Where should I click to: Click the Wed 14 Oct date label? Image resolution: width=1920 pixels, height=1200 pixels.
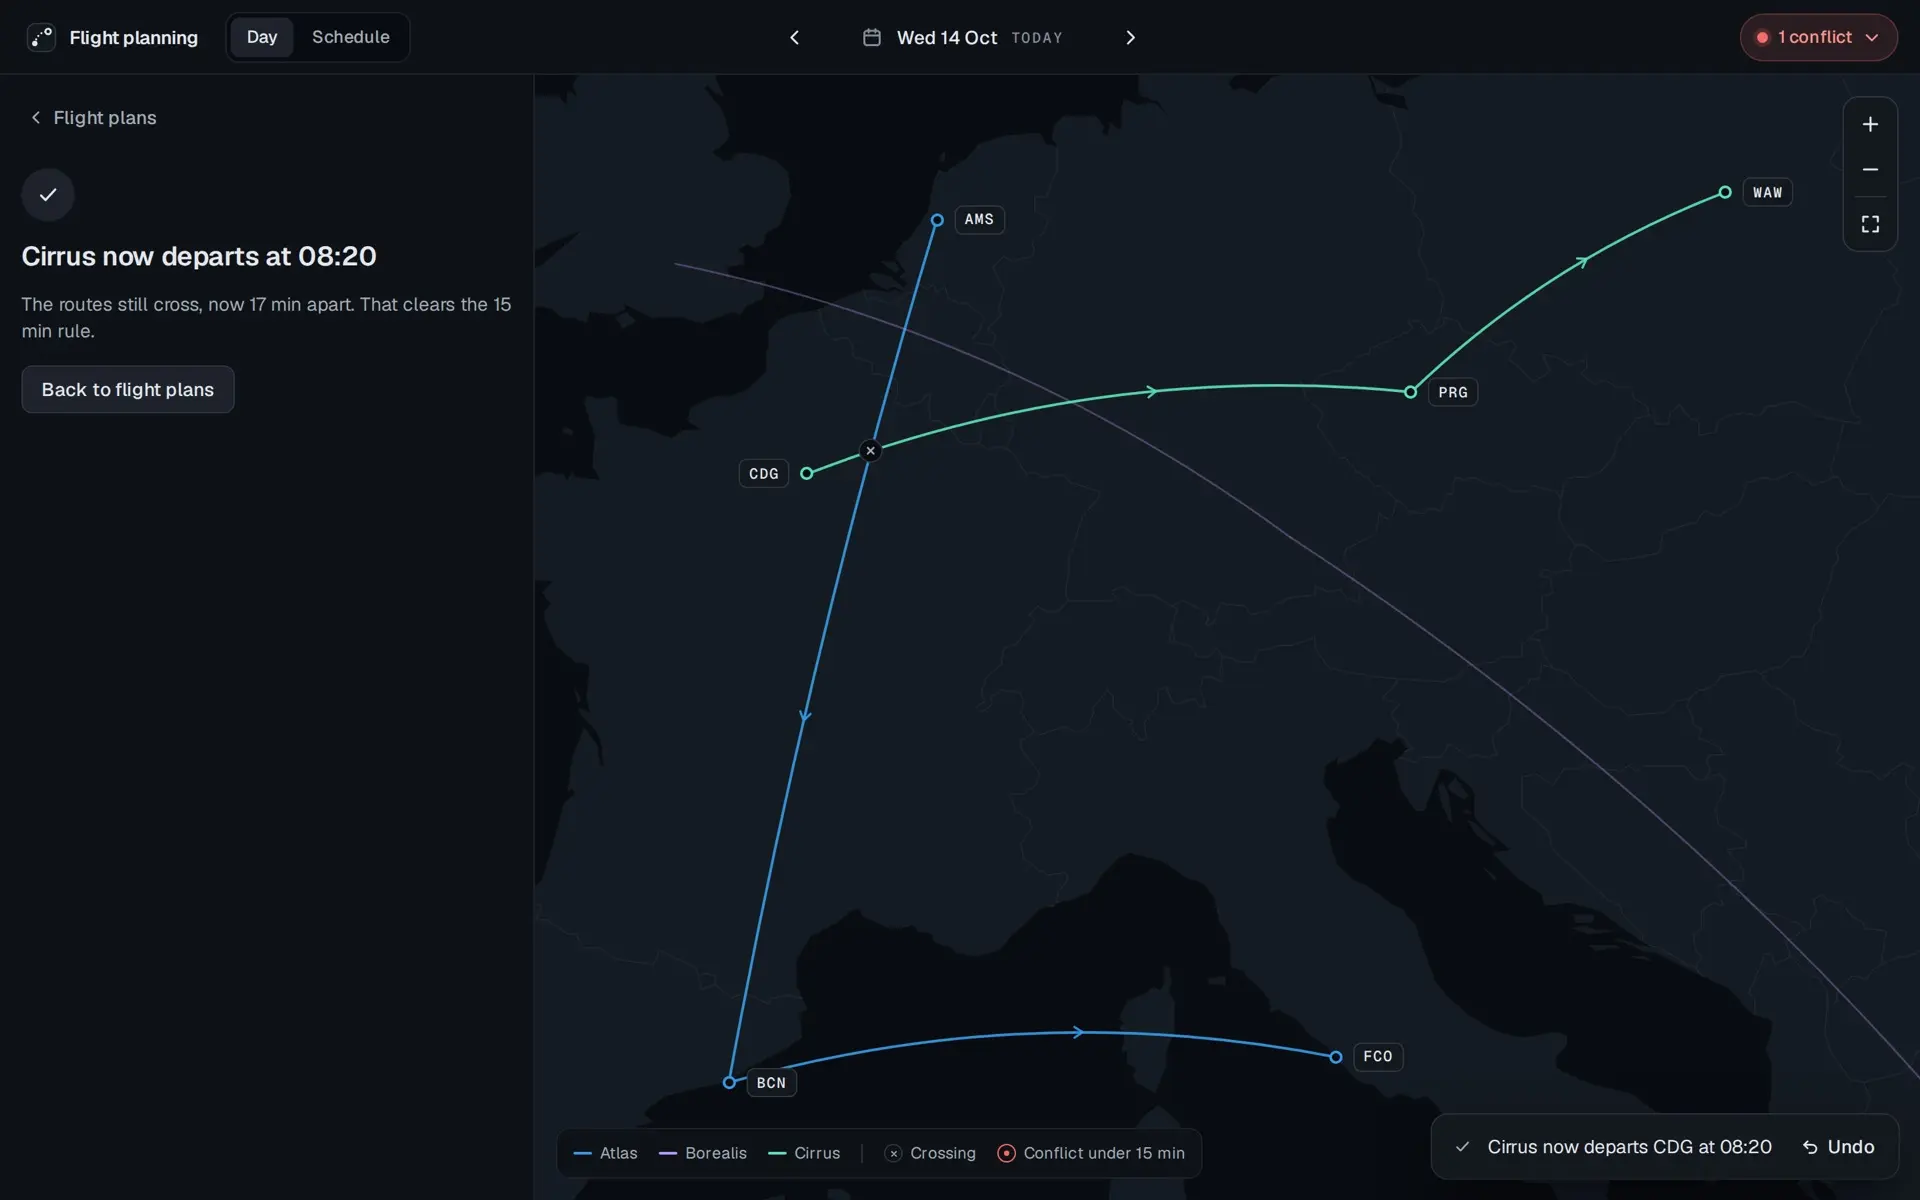tap(946, 37)
